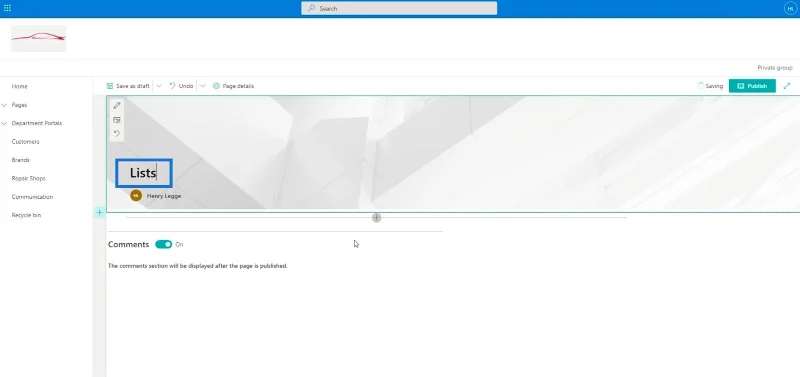Screen dimensions: 800x377
Task: Click the expand content double-arrow icon
Action: [x=787, y=86]
